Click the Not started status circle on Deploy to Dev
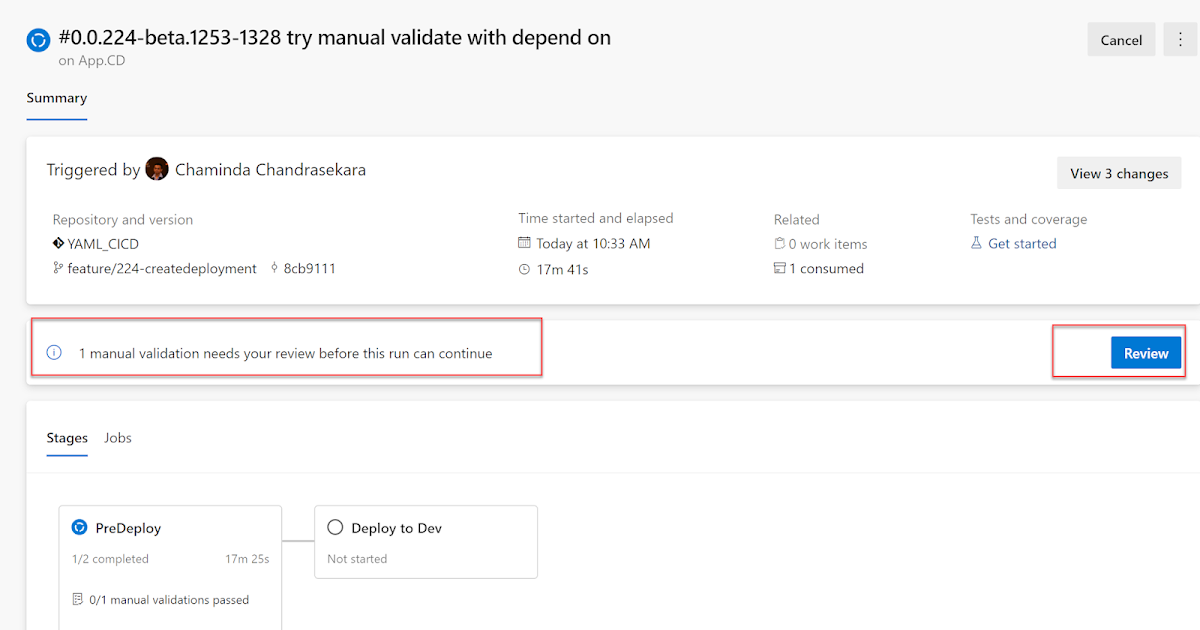 coord(334,527)
